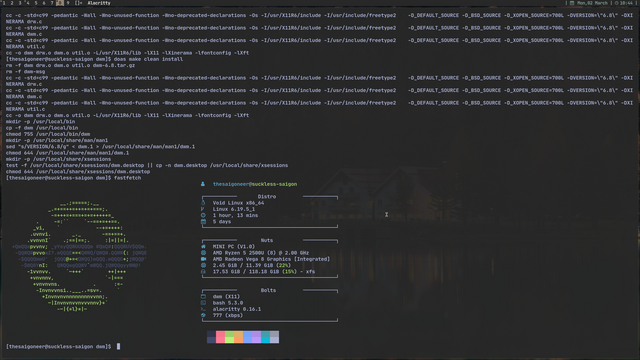Click the green color block

(x=229, y=337)
